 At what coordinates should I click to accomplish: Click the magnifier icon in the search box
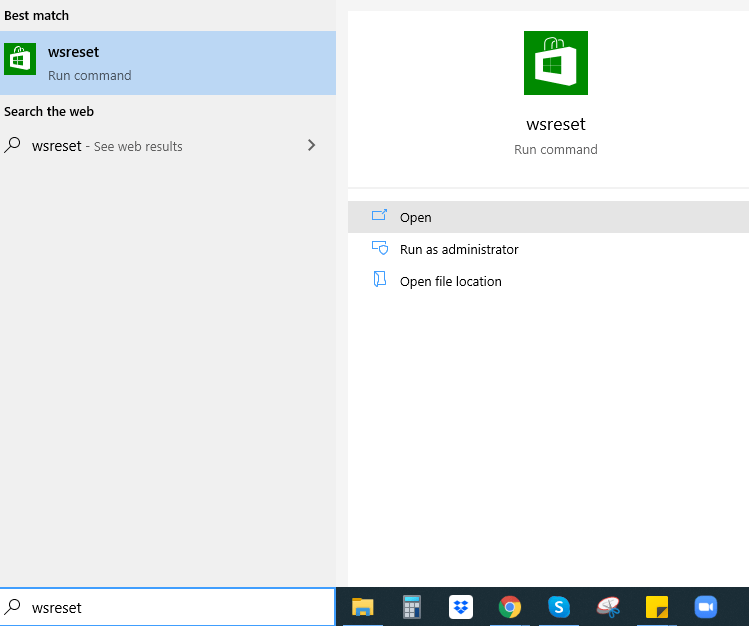pos(14,607)
